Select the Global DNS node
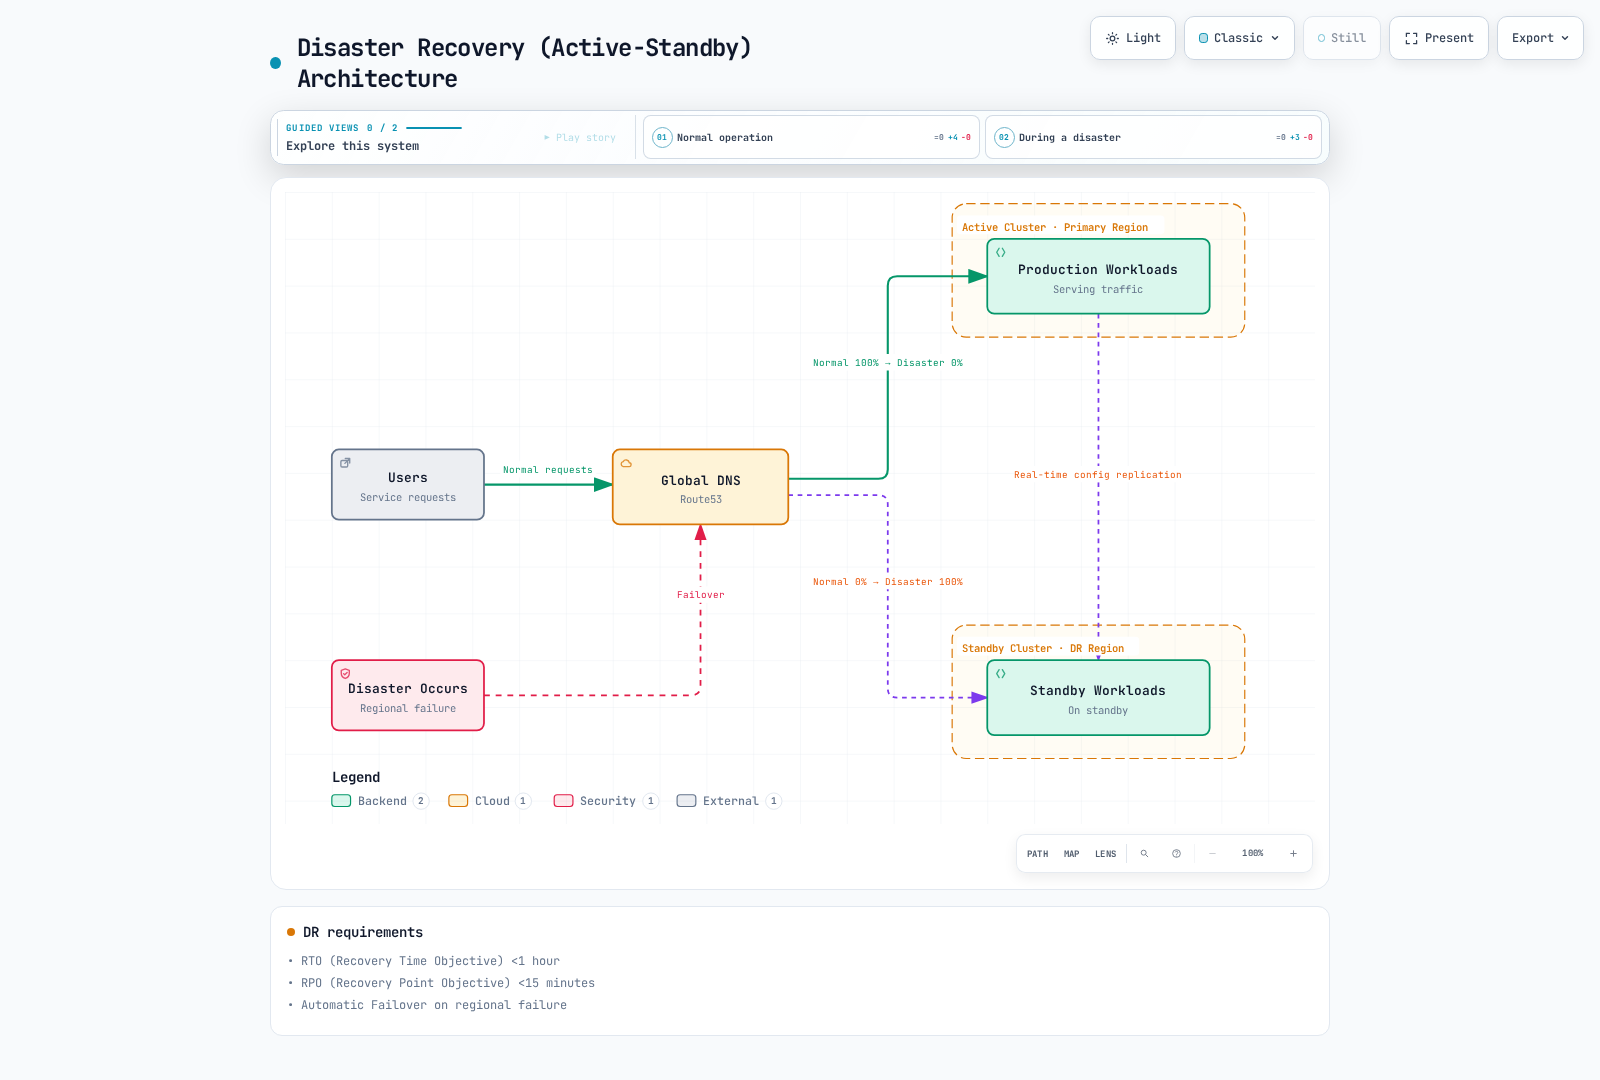Image resolution: width=1600 pixels, height=1080 pixels. (x=701, y=487)
